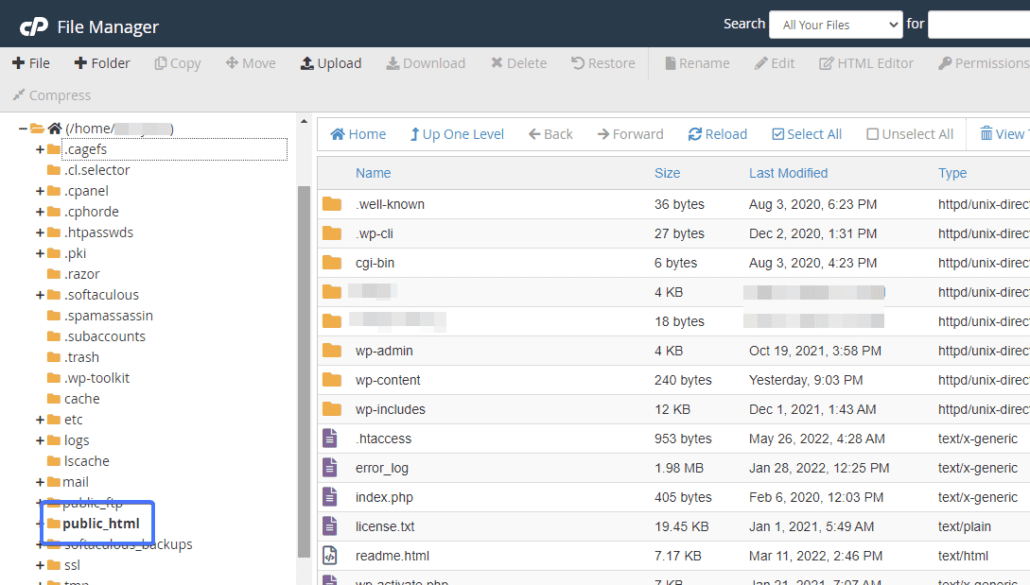Click the Copy toolbar button
The image size is (1030, 585).
click(x=177, y=63)
